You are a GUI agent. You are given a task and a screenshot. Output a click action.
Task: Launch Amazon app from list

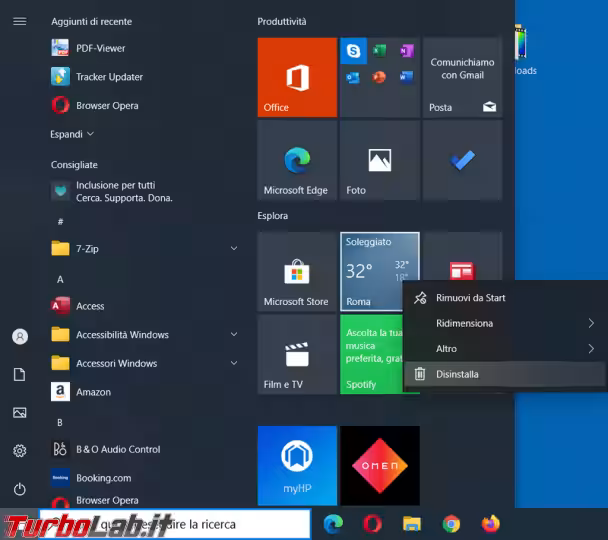coord(81,392)
